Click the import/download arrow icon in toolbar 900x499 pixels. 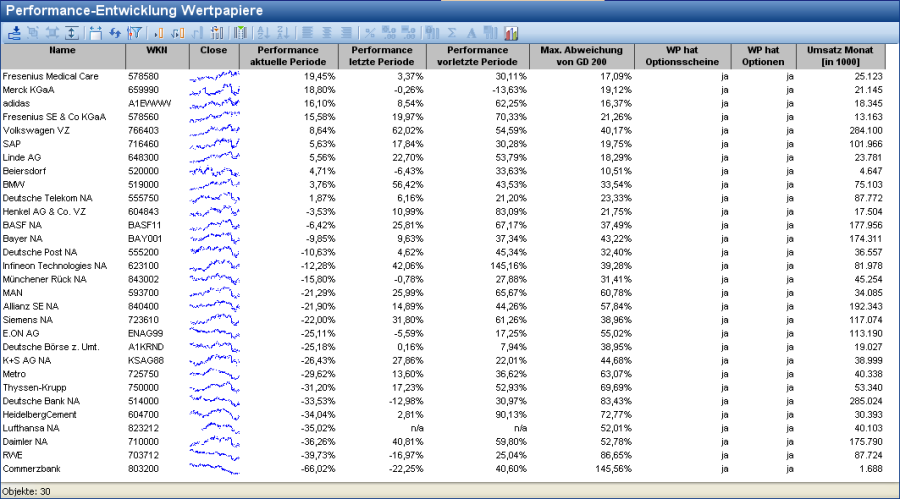coord(14,33)
